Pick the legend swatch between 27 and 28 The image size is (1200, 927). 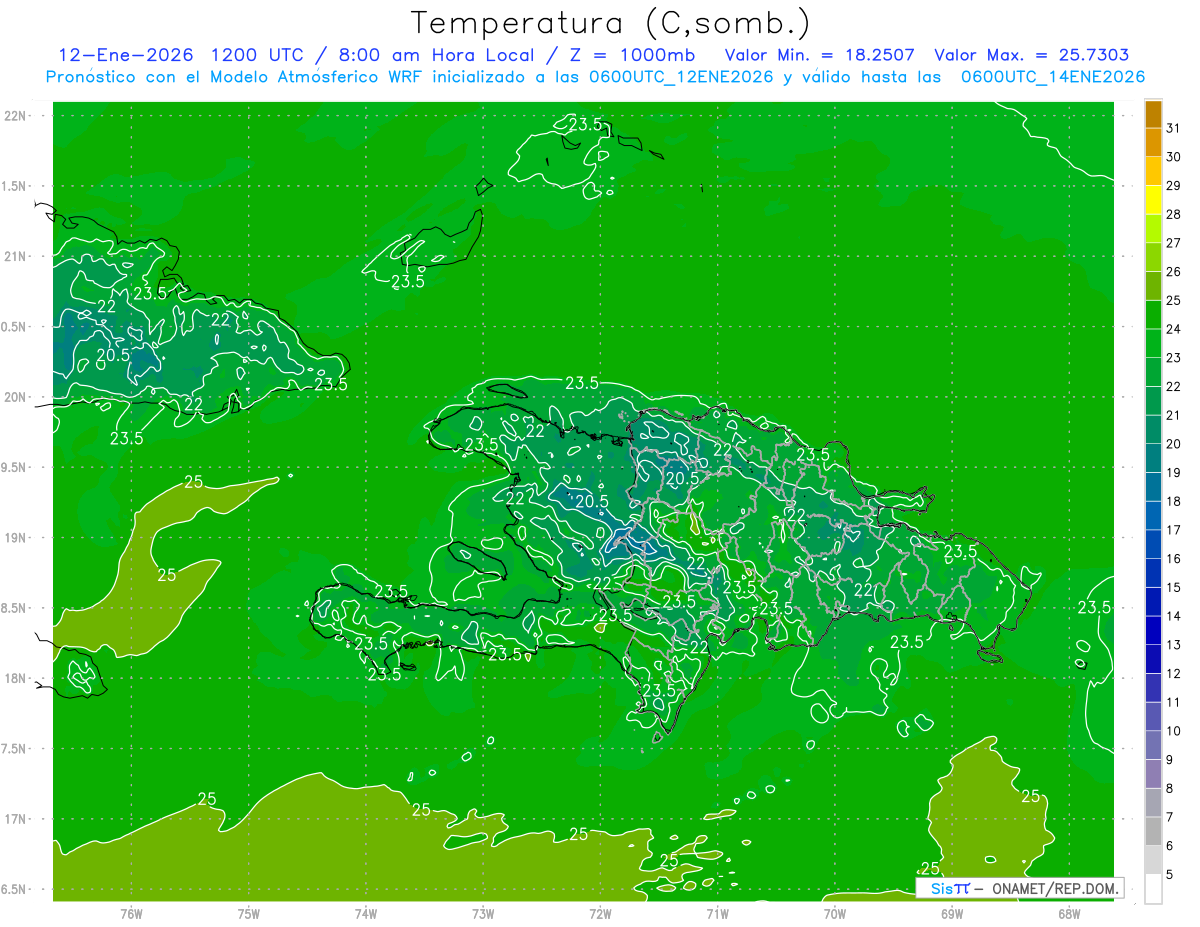coord(1153,229)
